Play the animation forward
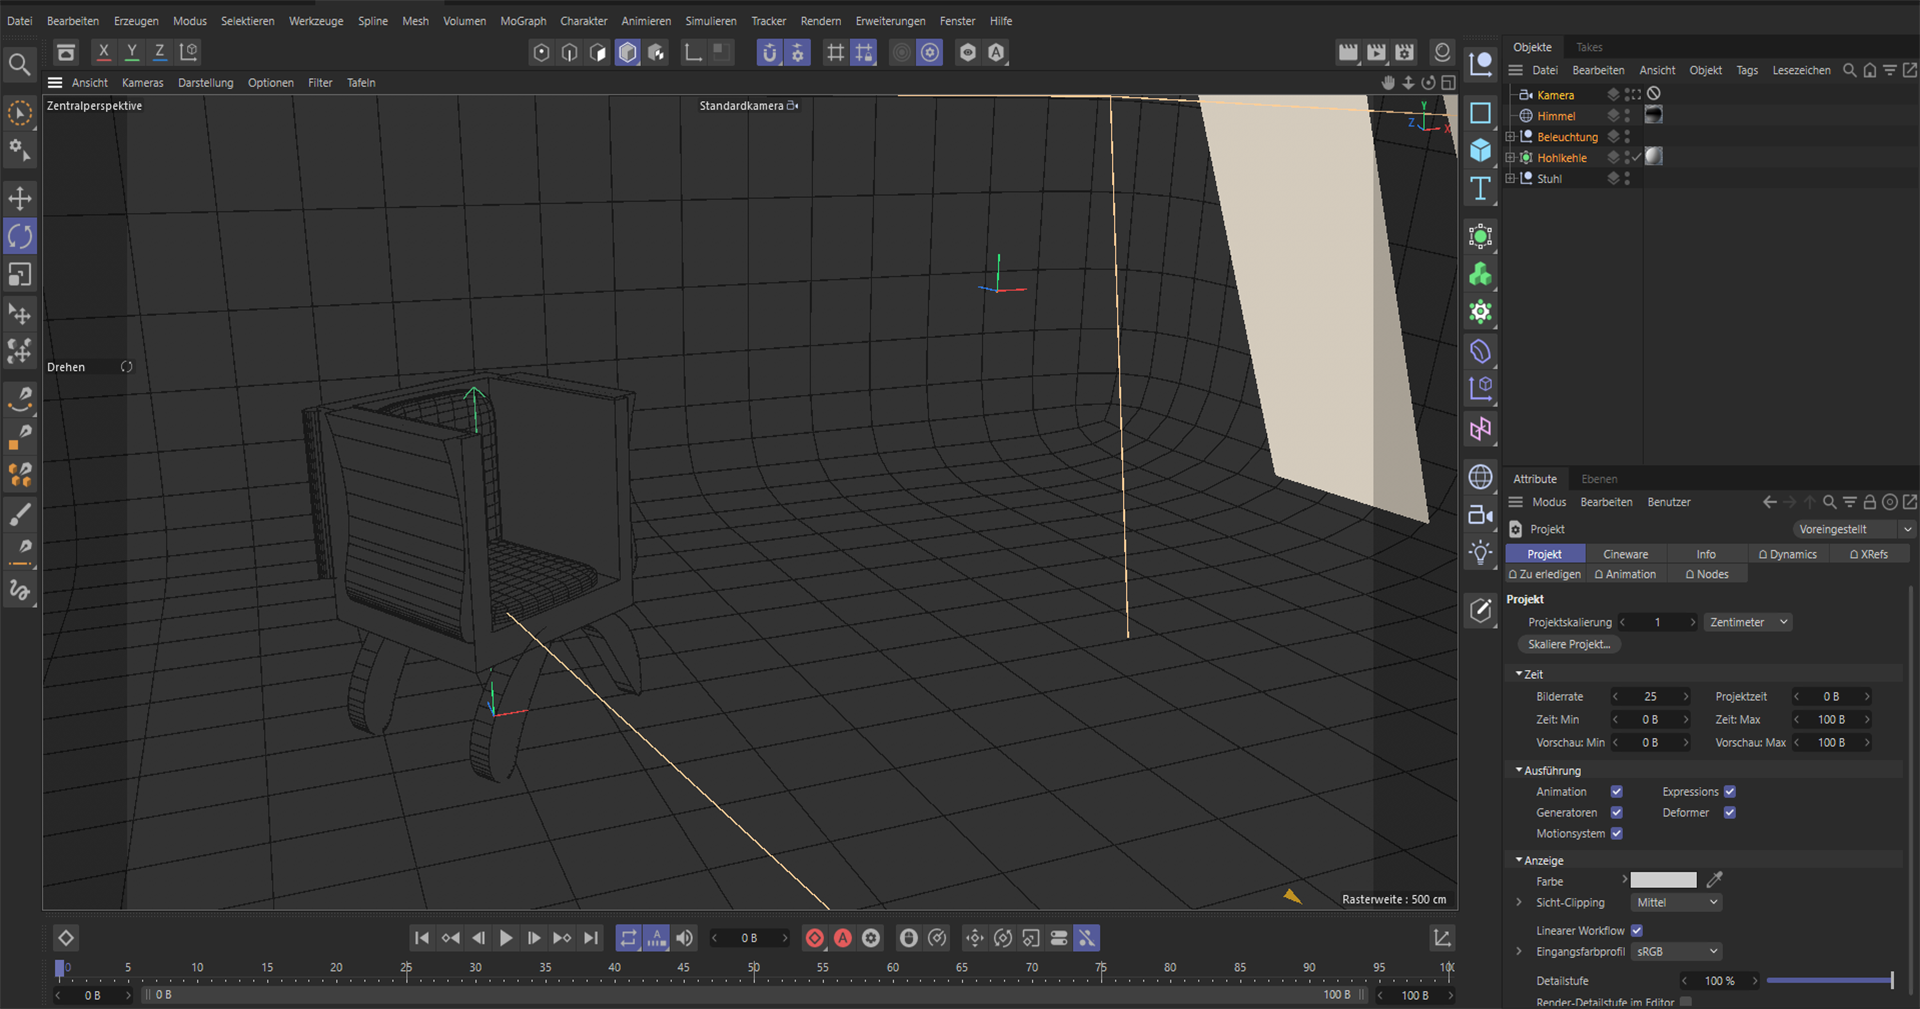The image size is (1920, 1009). coord(506,938)
